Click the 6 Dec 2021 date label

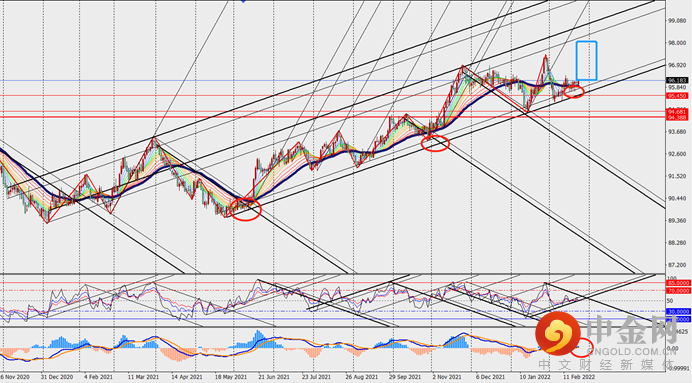[x=490, y=377]
